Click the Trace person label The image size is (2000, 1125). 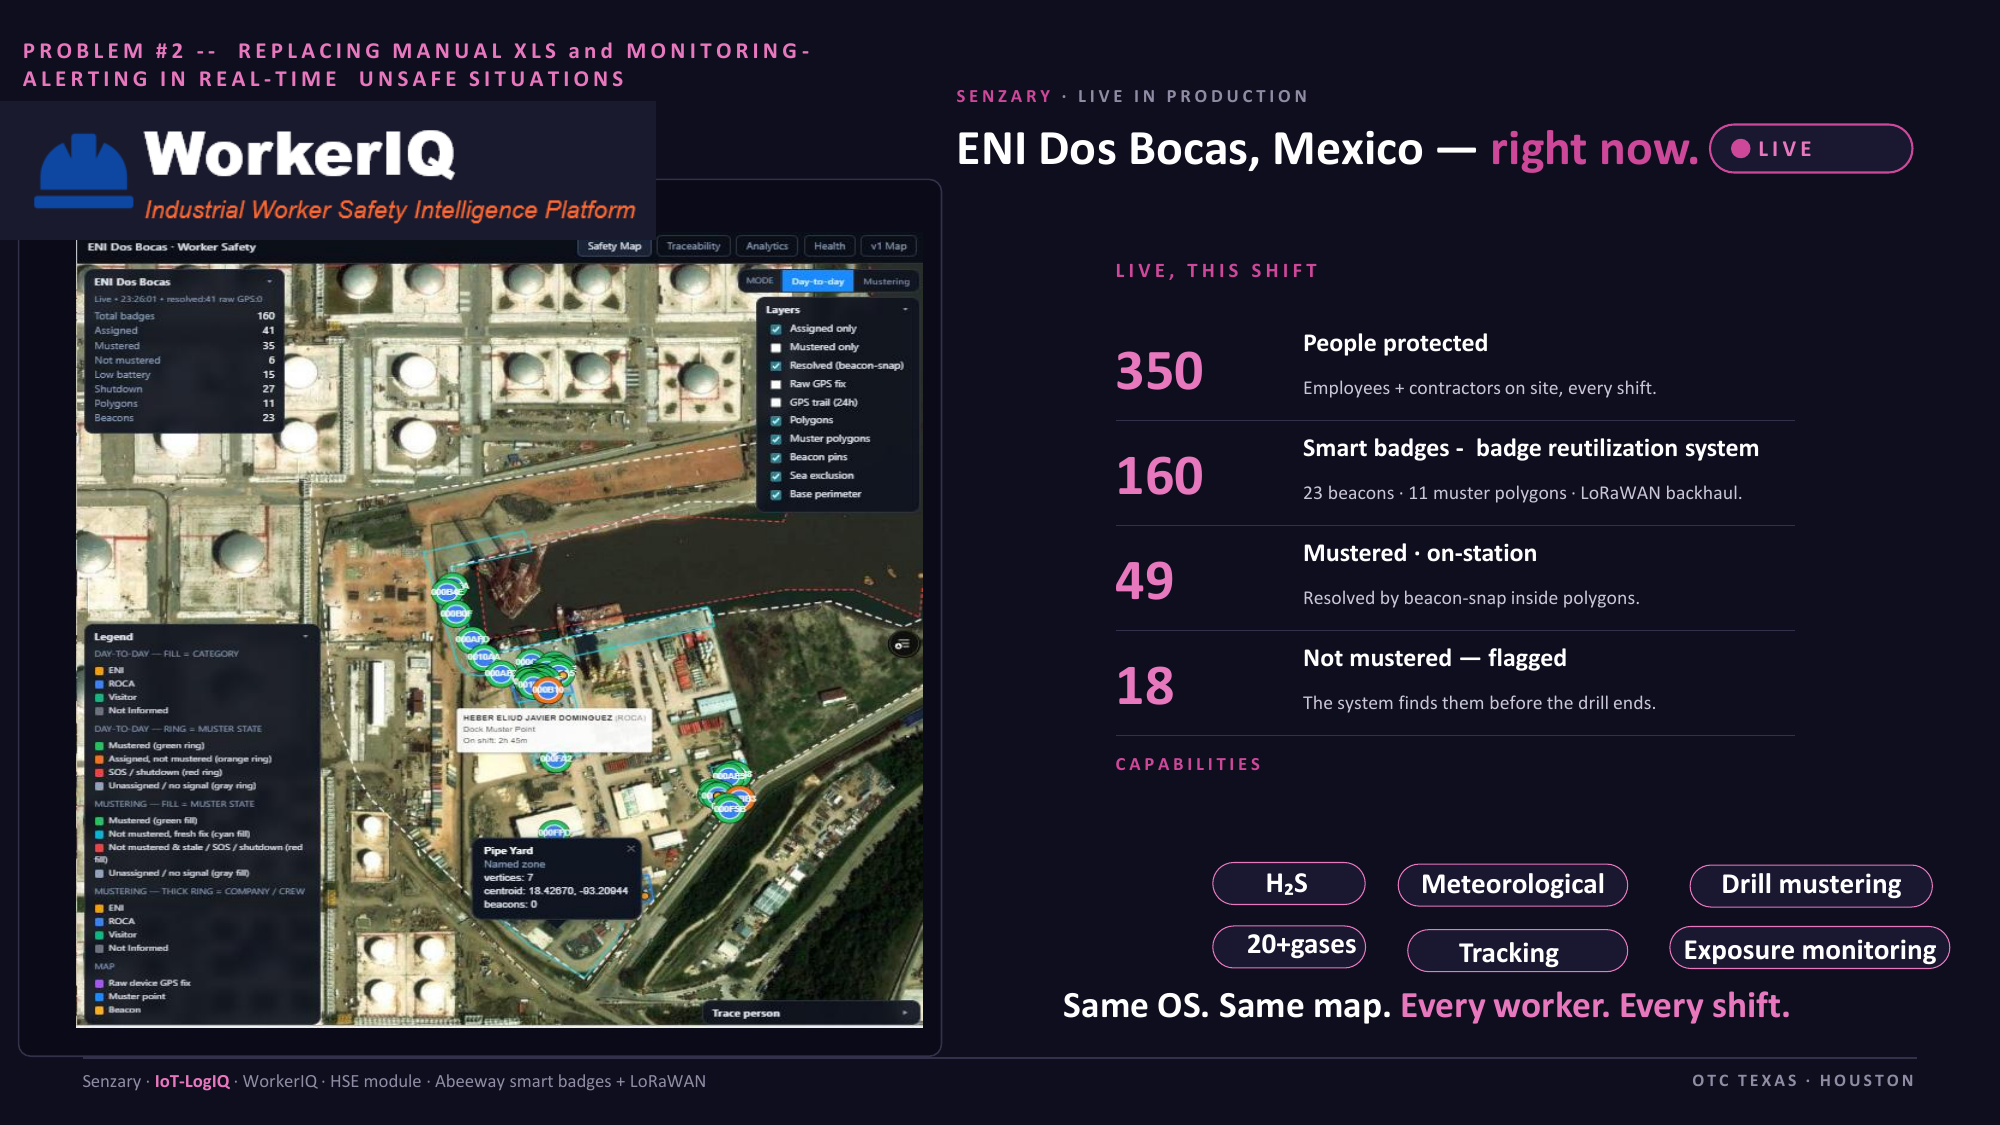coord(746,1013)
